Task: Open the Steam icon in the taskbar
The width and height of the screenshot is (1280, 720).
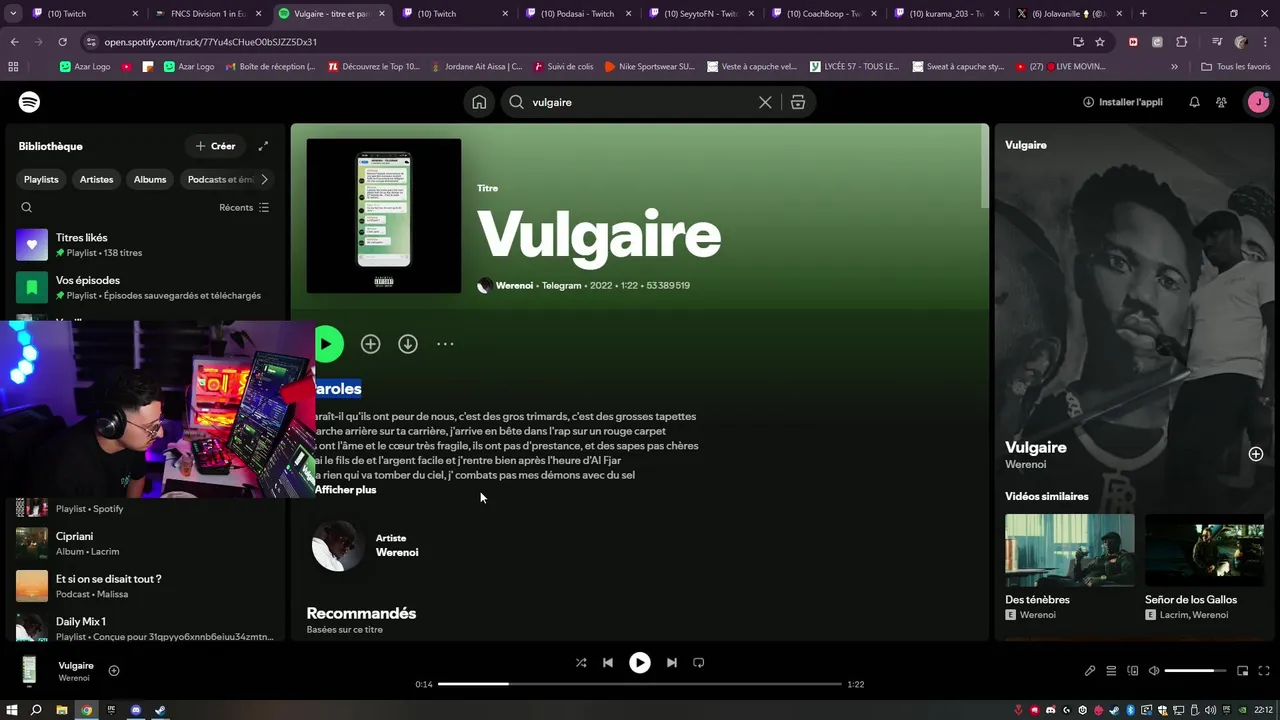Action: (160, 710)
